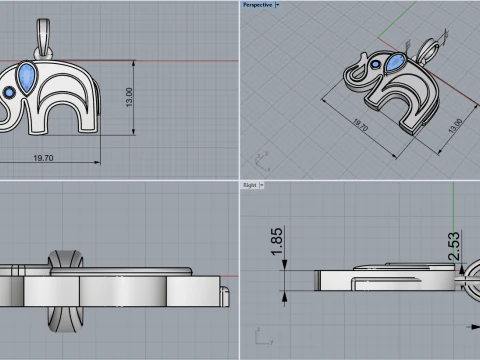Click the Right viewport title label
480x360 pixels.
250,185
